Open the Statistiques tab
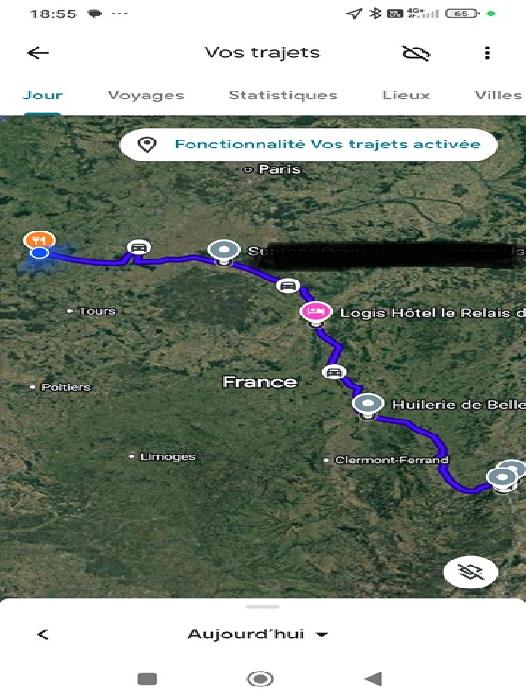 coord(283,95)
